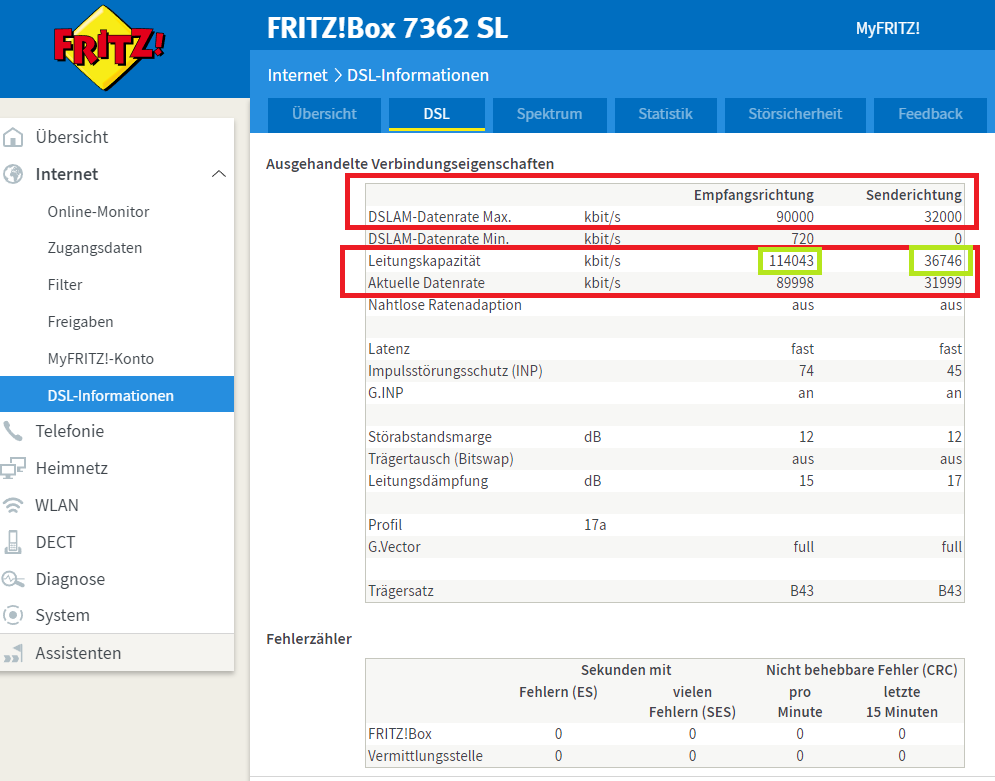Click the System icon
Screen dimensions: 995x781
coord(13,615)
